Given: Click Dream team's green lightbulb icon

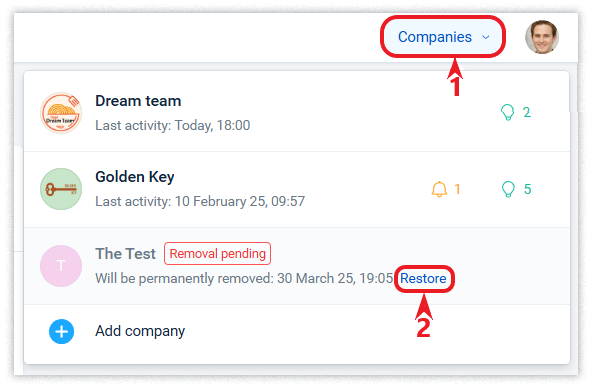Looking at the screenshot, I should (507, 112).
